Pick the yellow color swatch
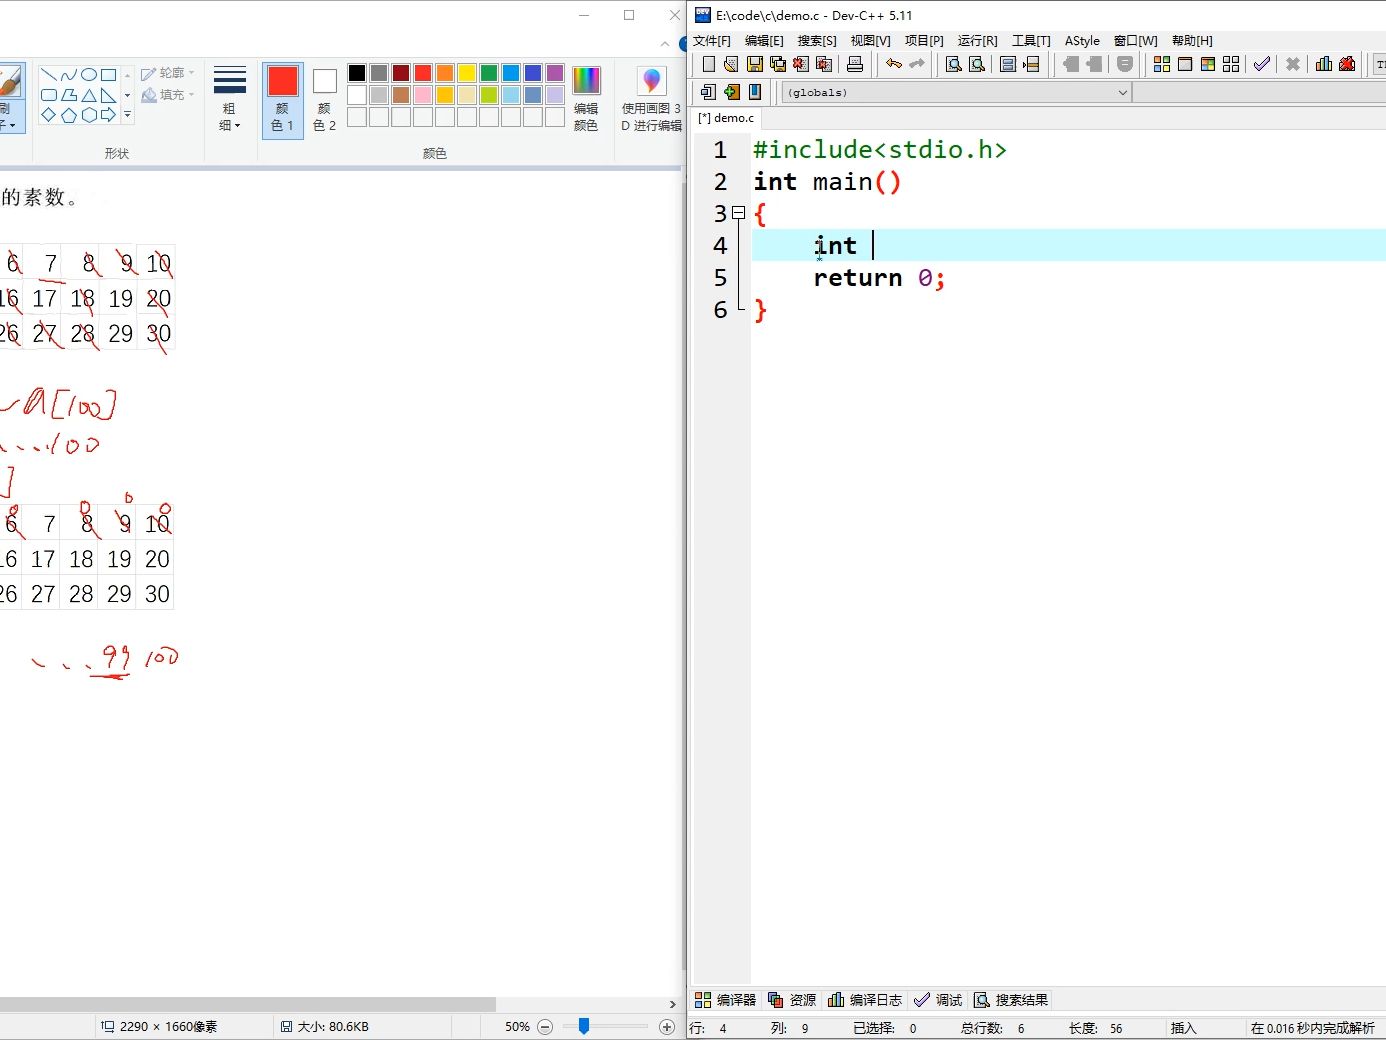 [x=467, y=73]
